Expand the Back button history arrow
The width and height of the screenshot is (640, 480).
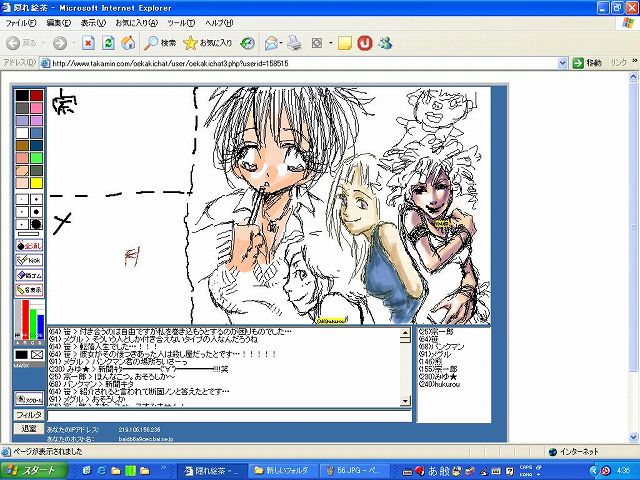click(x=45, y=43)
